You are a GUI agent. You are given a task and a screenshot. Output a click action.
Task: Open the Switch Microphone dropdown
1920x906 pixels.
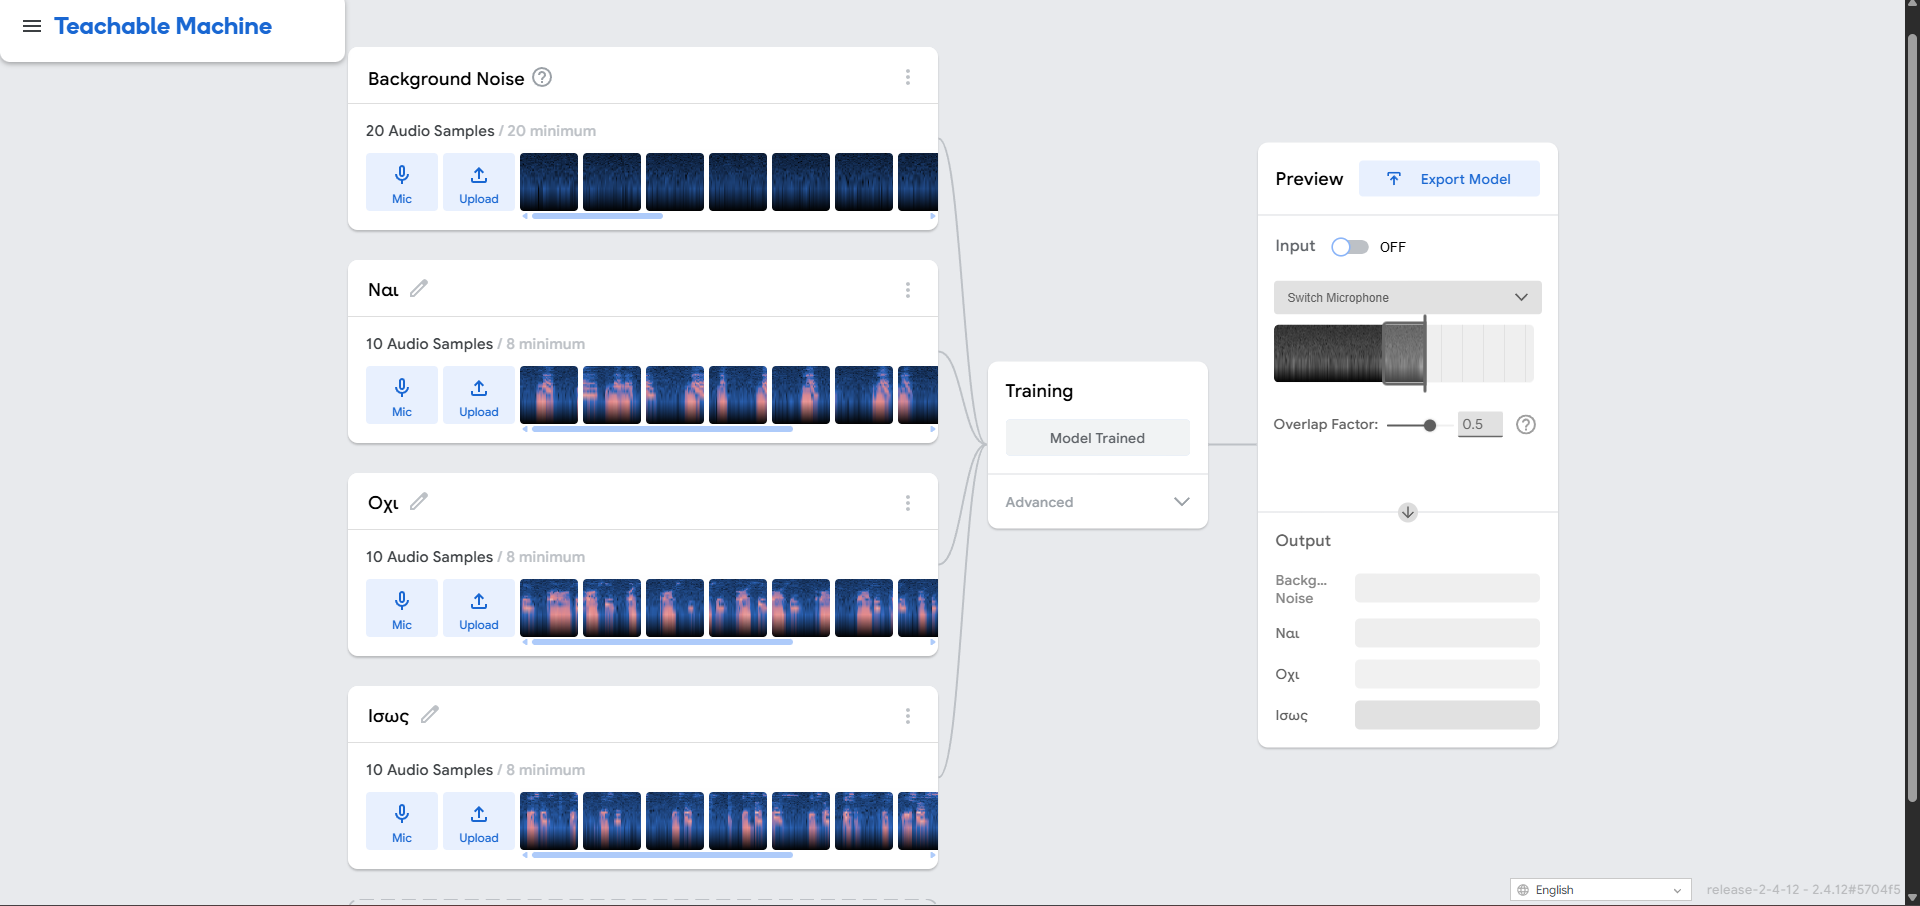[x=1407, y=298]
